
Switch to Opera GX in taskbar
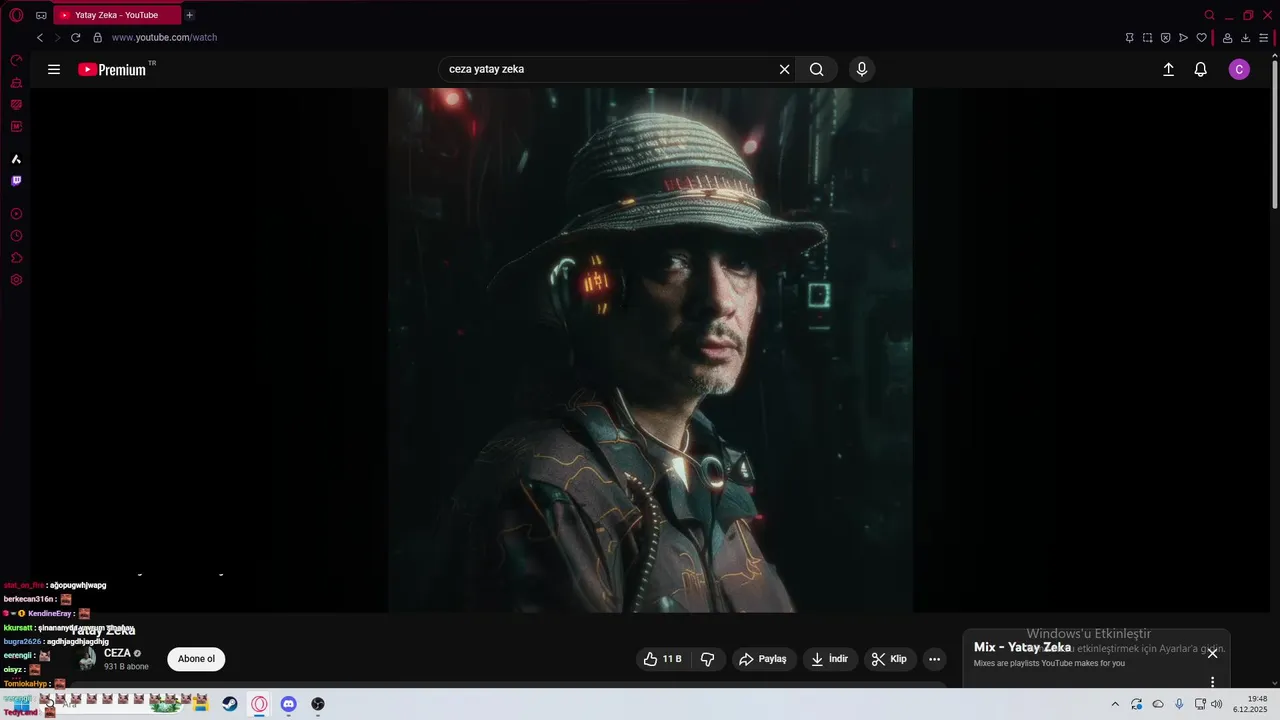260,704
